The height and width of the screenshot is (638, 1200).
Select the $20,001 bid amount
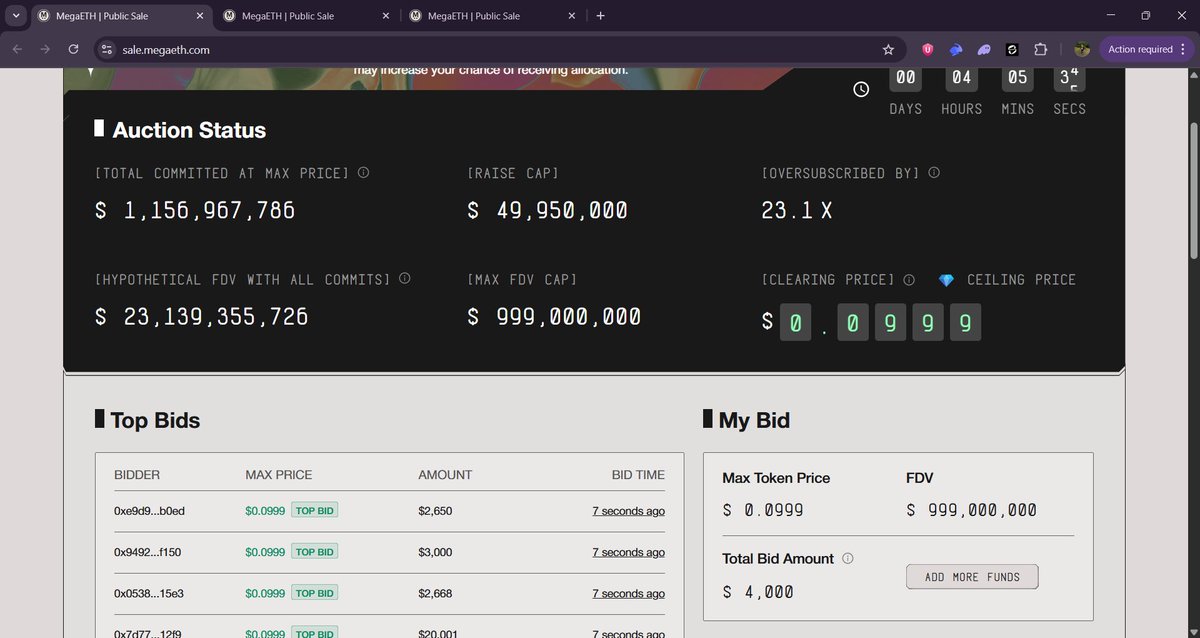coord(439,632)
